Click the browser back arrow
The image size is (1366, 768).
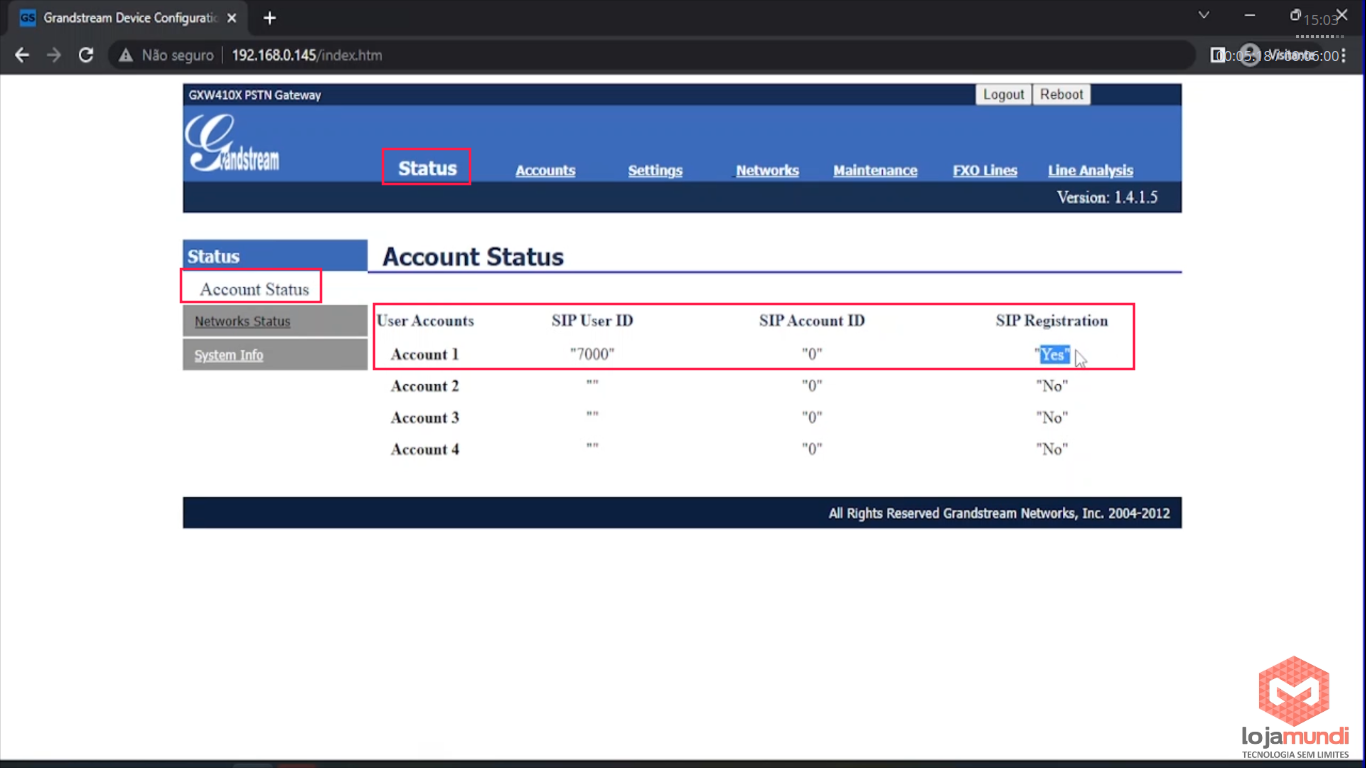(22, 55)
